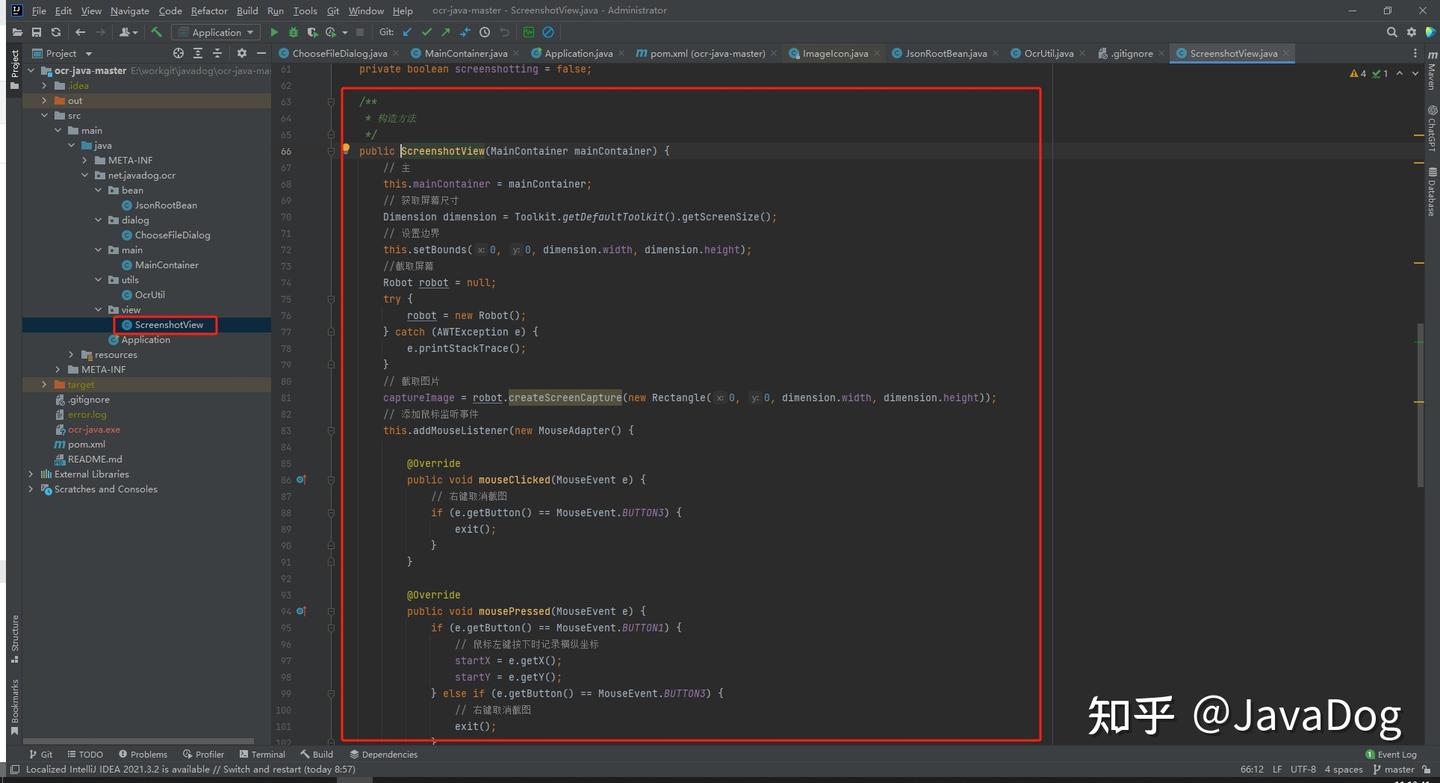This screenshot has height=783, width=1440.
Task: Commit changes using the green checkmark icon
Action: point(426,32)
